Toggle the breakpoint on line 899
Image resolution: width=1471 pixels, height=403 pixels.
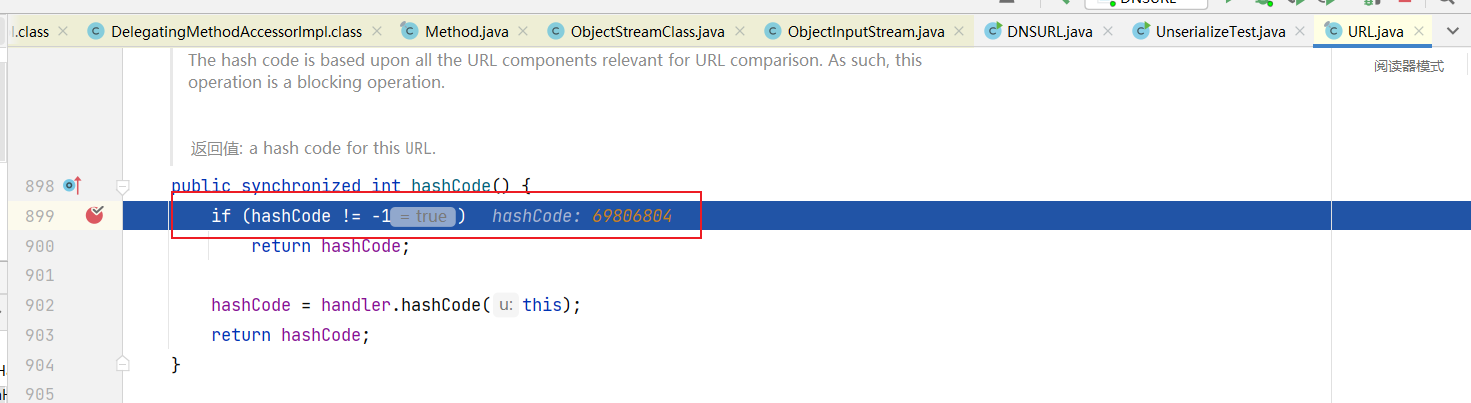click(95, 215)
